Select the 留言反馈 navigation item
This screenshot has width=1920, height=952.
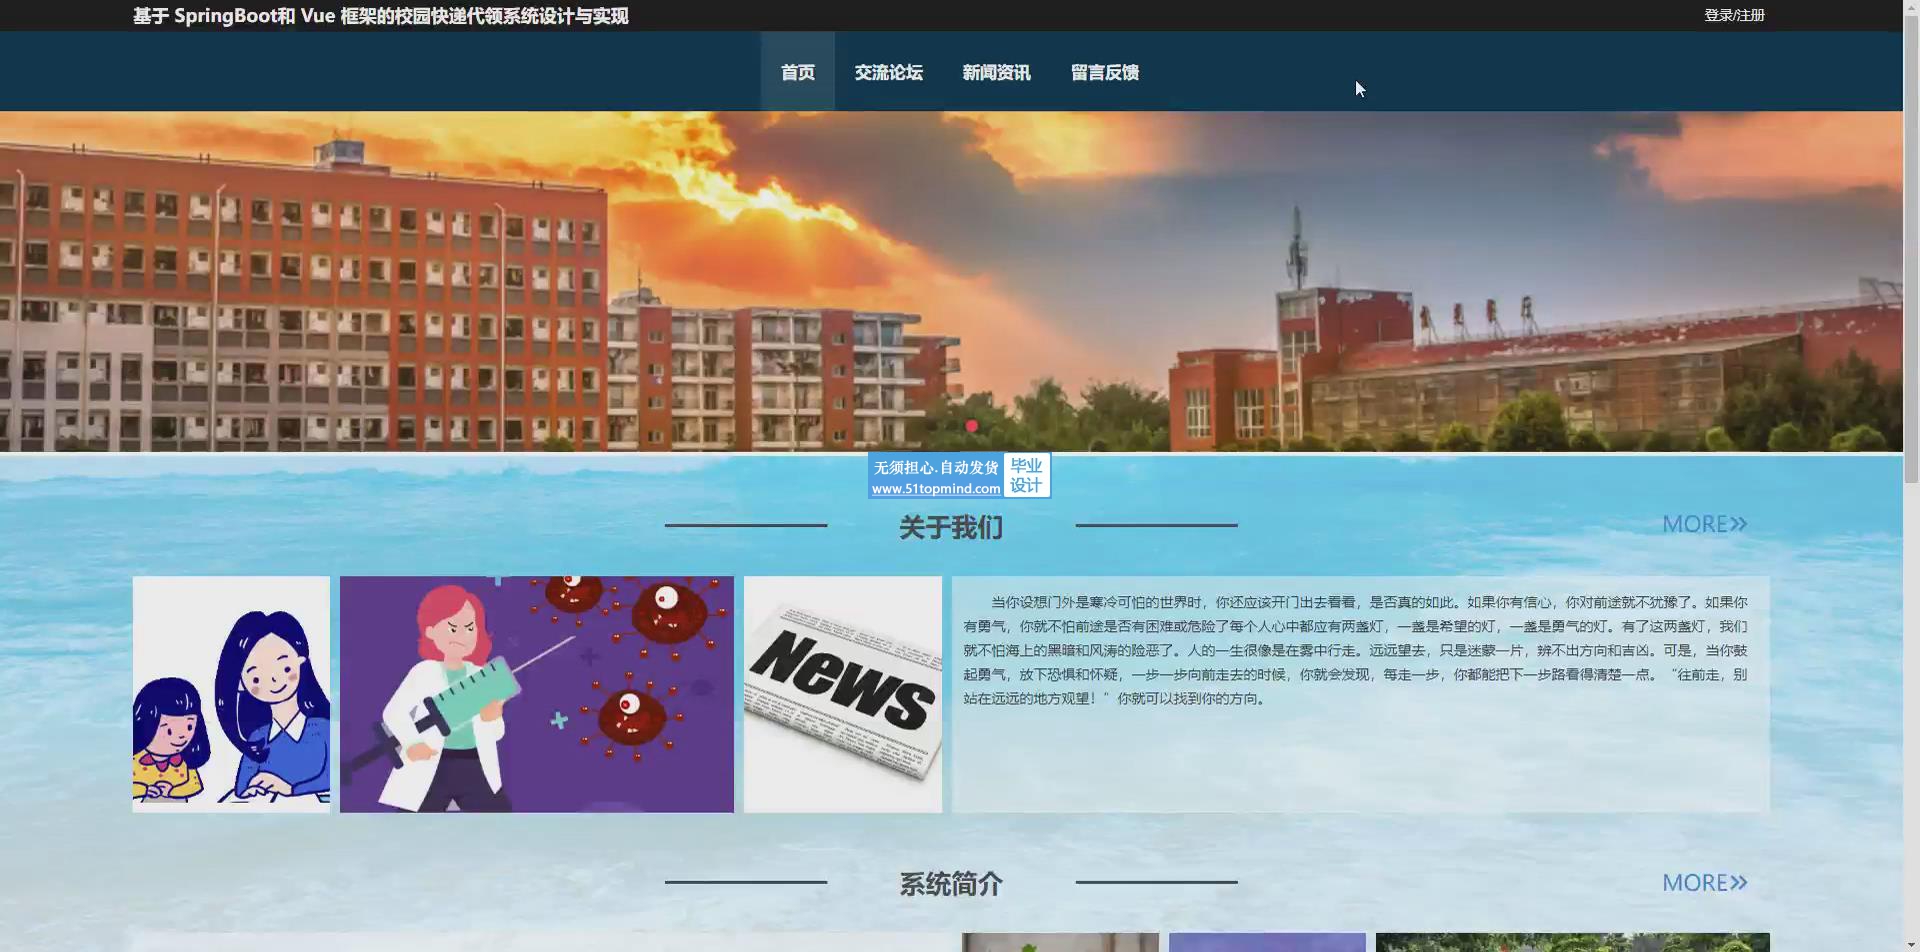1104,72
